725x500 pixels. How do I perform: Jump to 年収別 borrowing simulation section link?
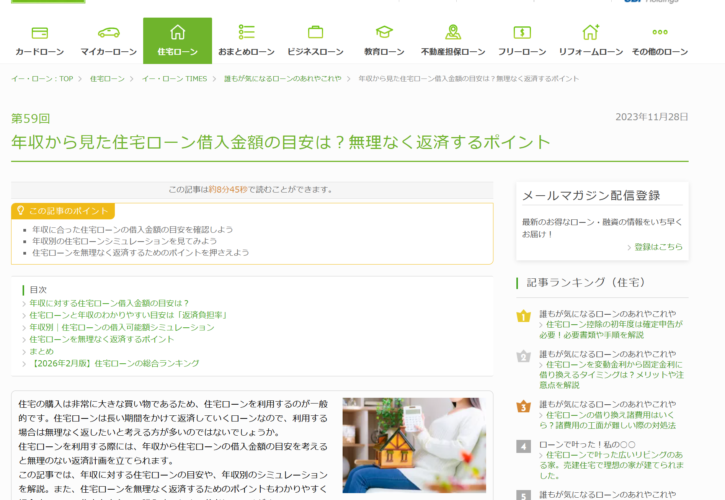[x=121, y=327]
